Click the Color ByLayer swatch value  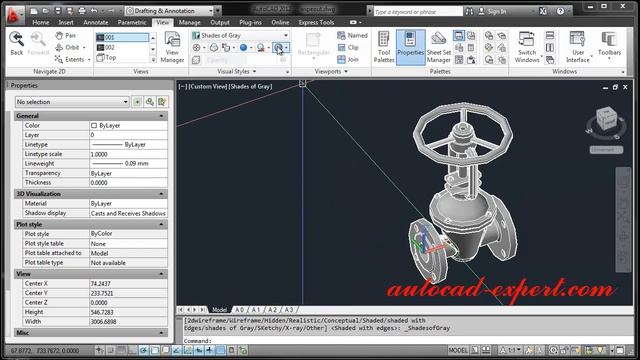(x=128, y=125)
